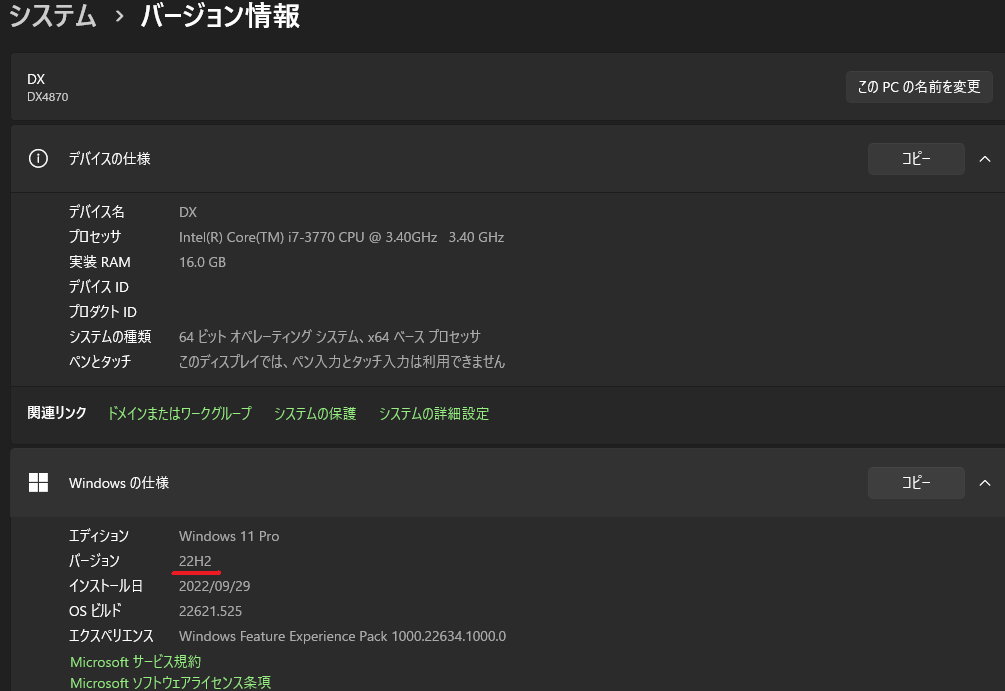Viewport: 1005px width, 691px height.
Task: Click the バージョン label
Action: click(x=94, y=561)
